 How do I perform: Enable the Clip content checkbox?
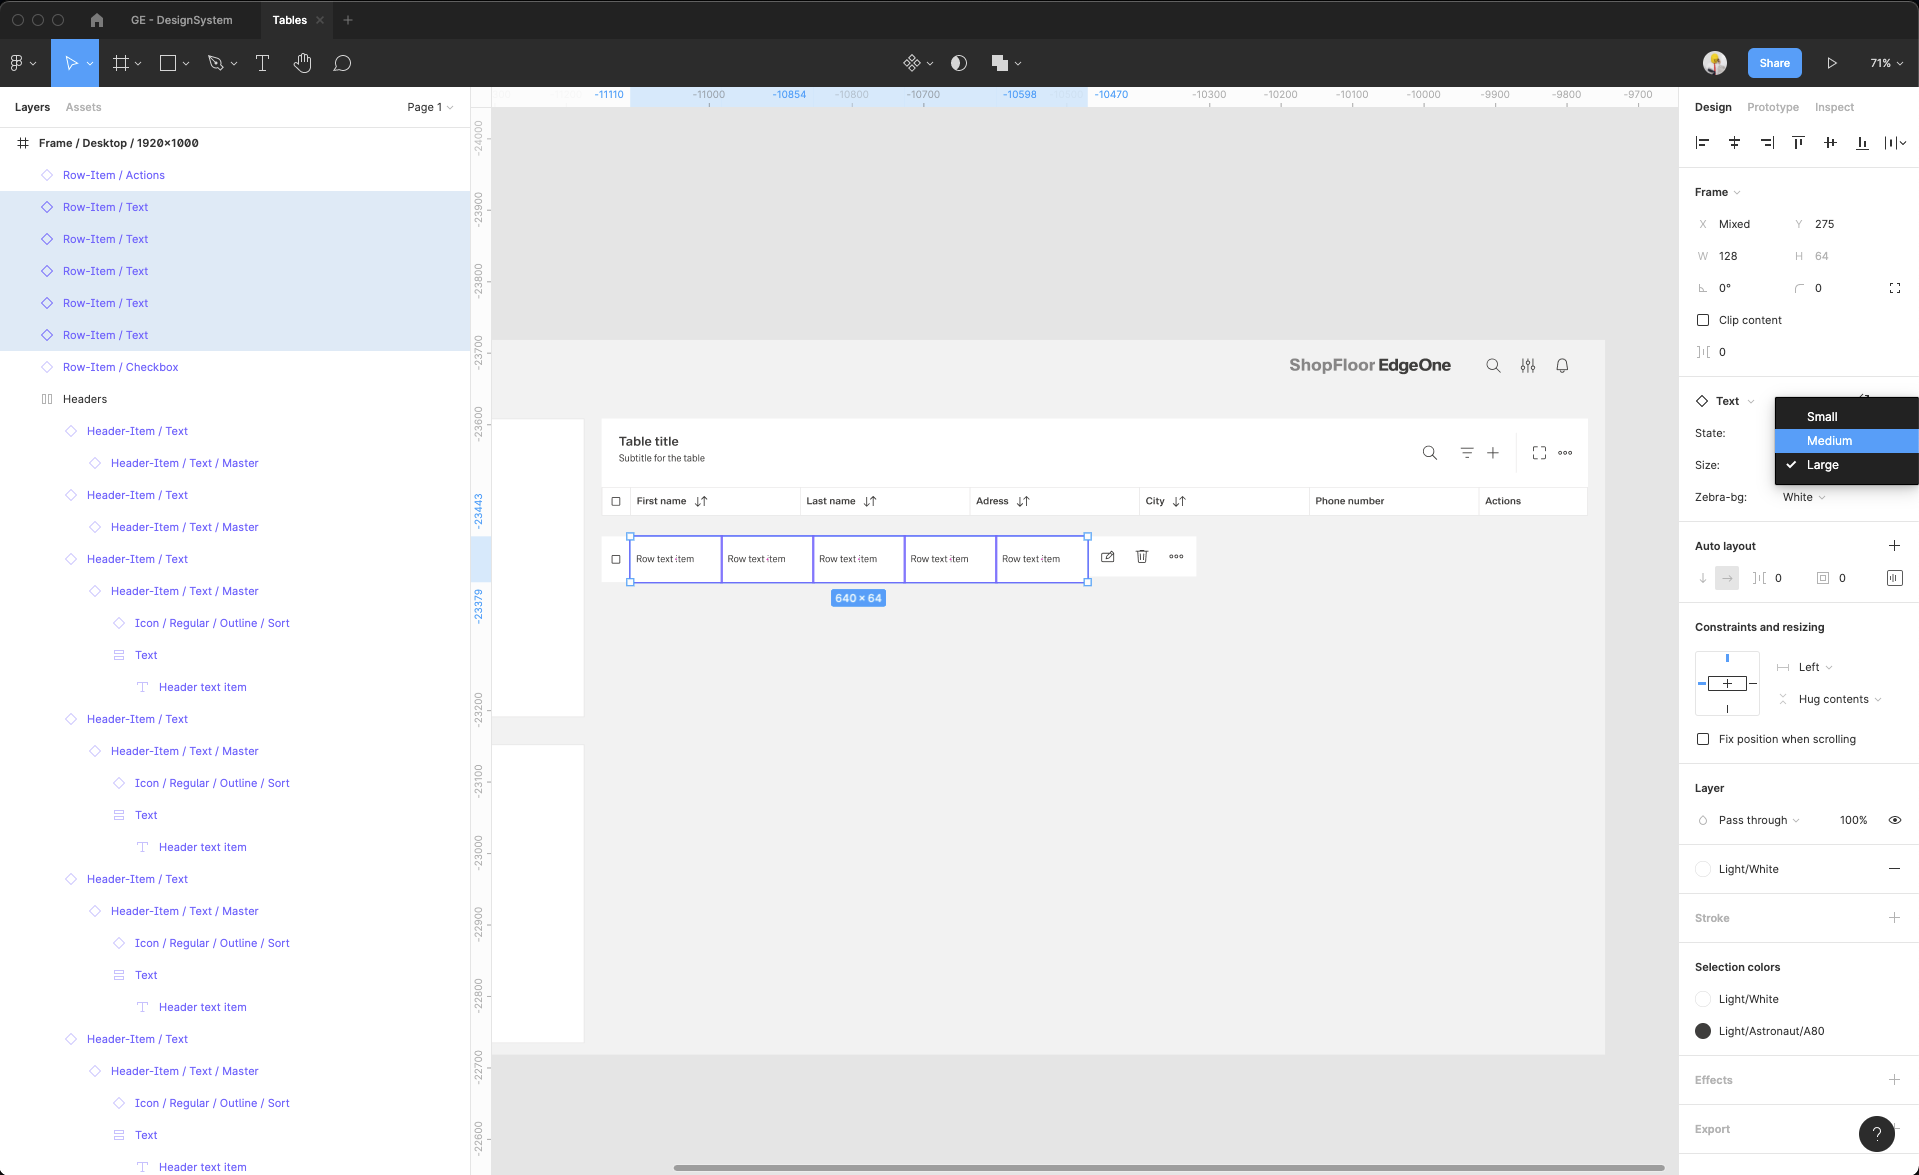click(1702, 320)
